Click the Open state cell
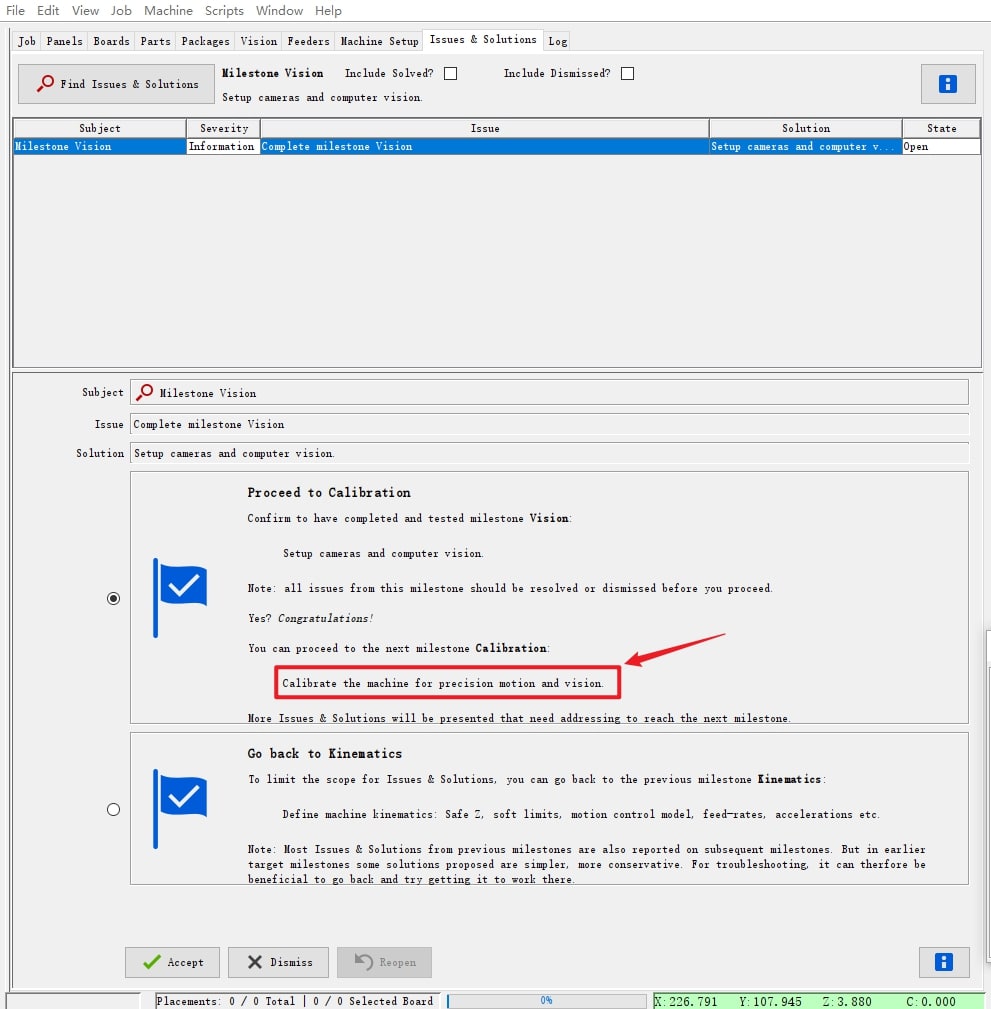The image size is (991, 1009). pyautogui.click(x=941, y=147)
